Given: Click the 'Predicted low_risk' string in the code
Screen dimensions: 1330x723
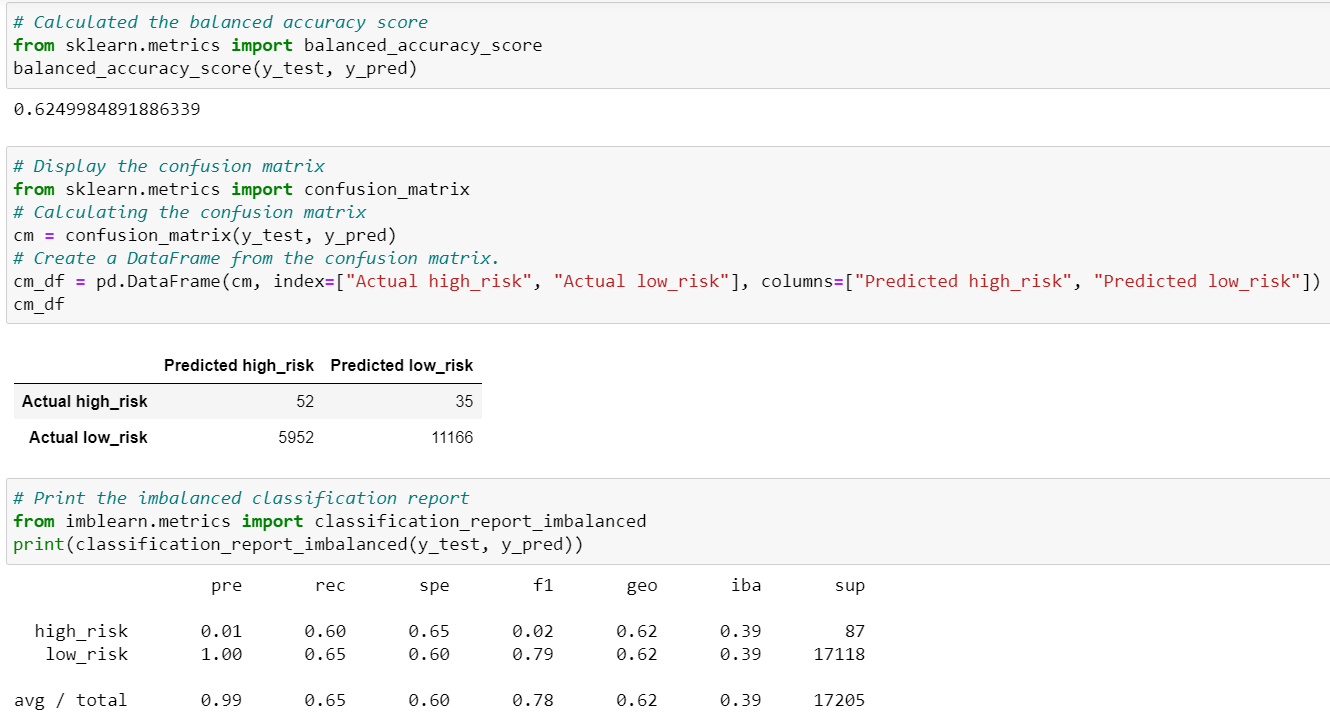Looking at the screenshot, I should pyautogui.click(x=1197, y=281).
